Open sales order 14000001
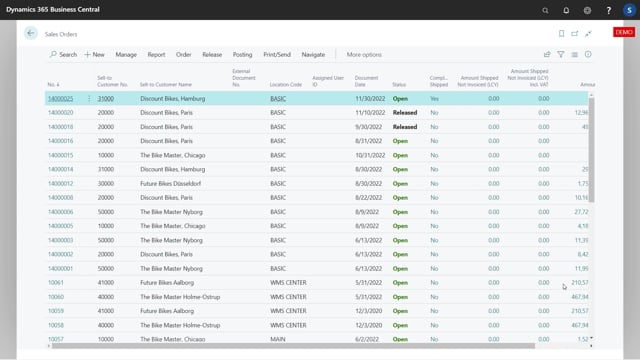The width and height of the screenshot is (640, 360). click(60, 268)
